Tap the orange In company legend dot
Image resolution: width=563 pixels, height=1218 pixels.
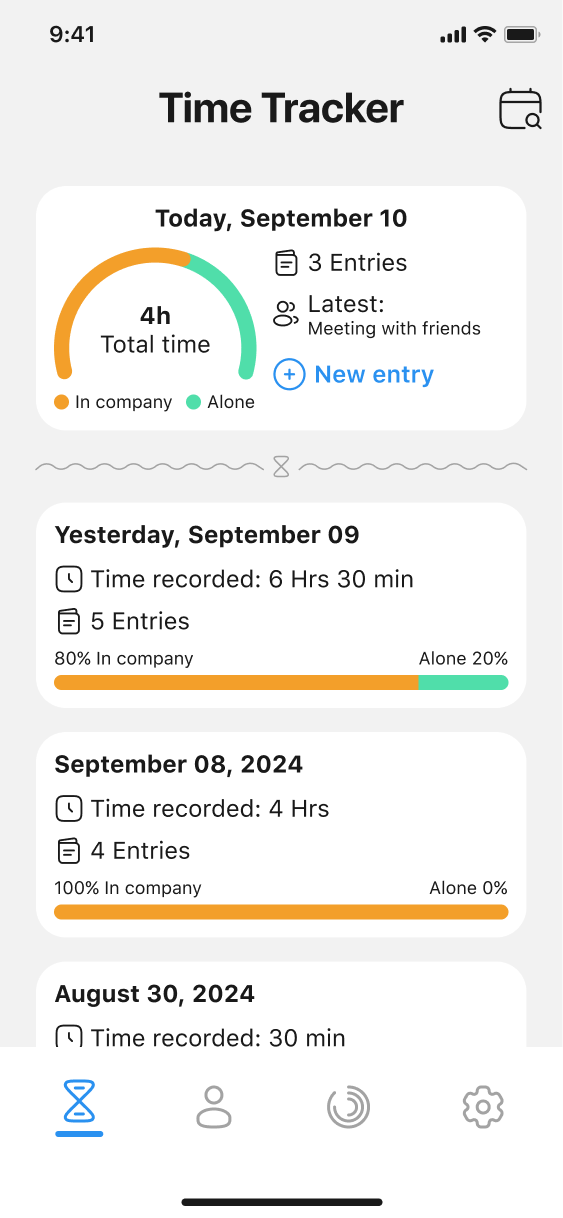click(x=61, y=402)
